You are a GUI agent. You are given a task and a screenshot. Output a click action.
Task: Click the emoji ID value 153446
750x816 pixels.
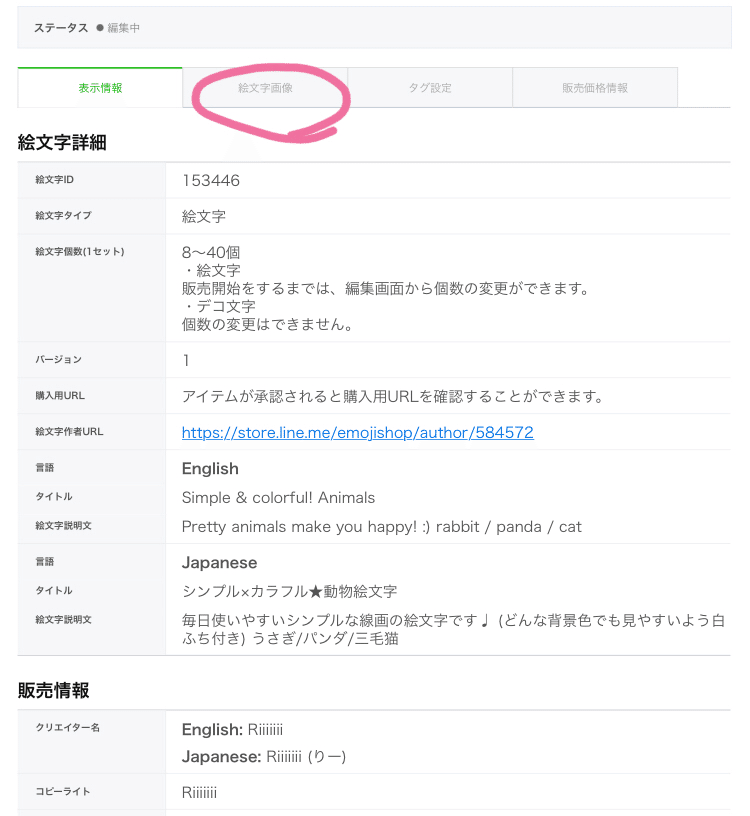coord(211,181)
